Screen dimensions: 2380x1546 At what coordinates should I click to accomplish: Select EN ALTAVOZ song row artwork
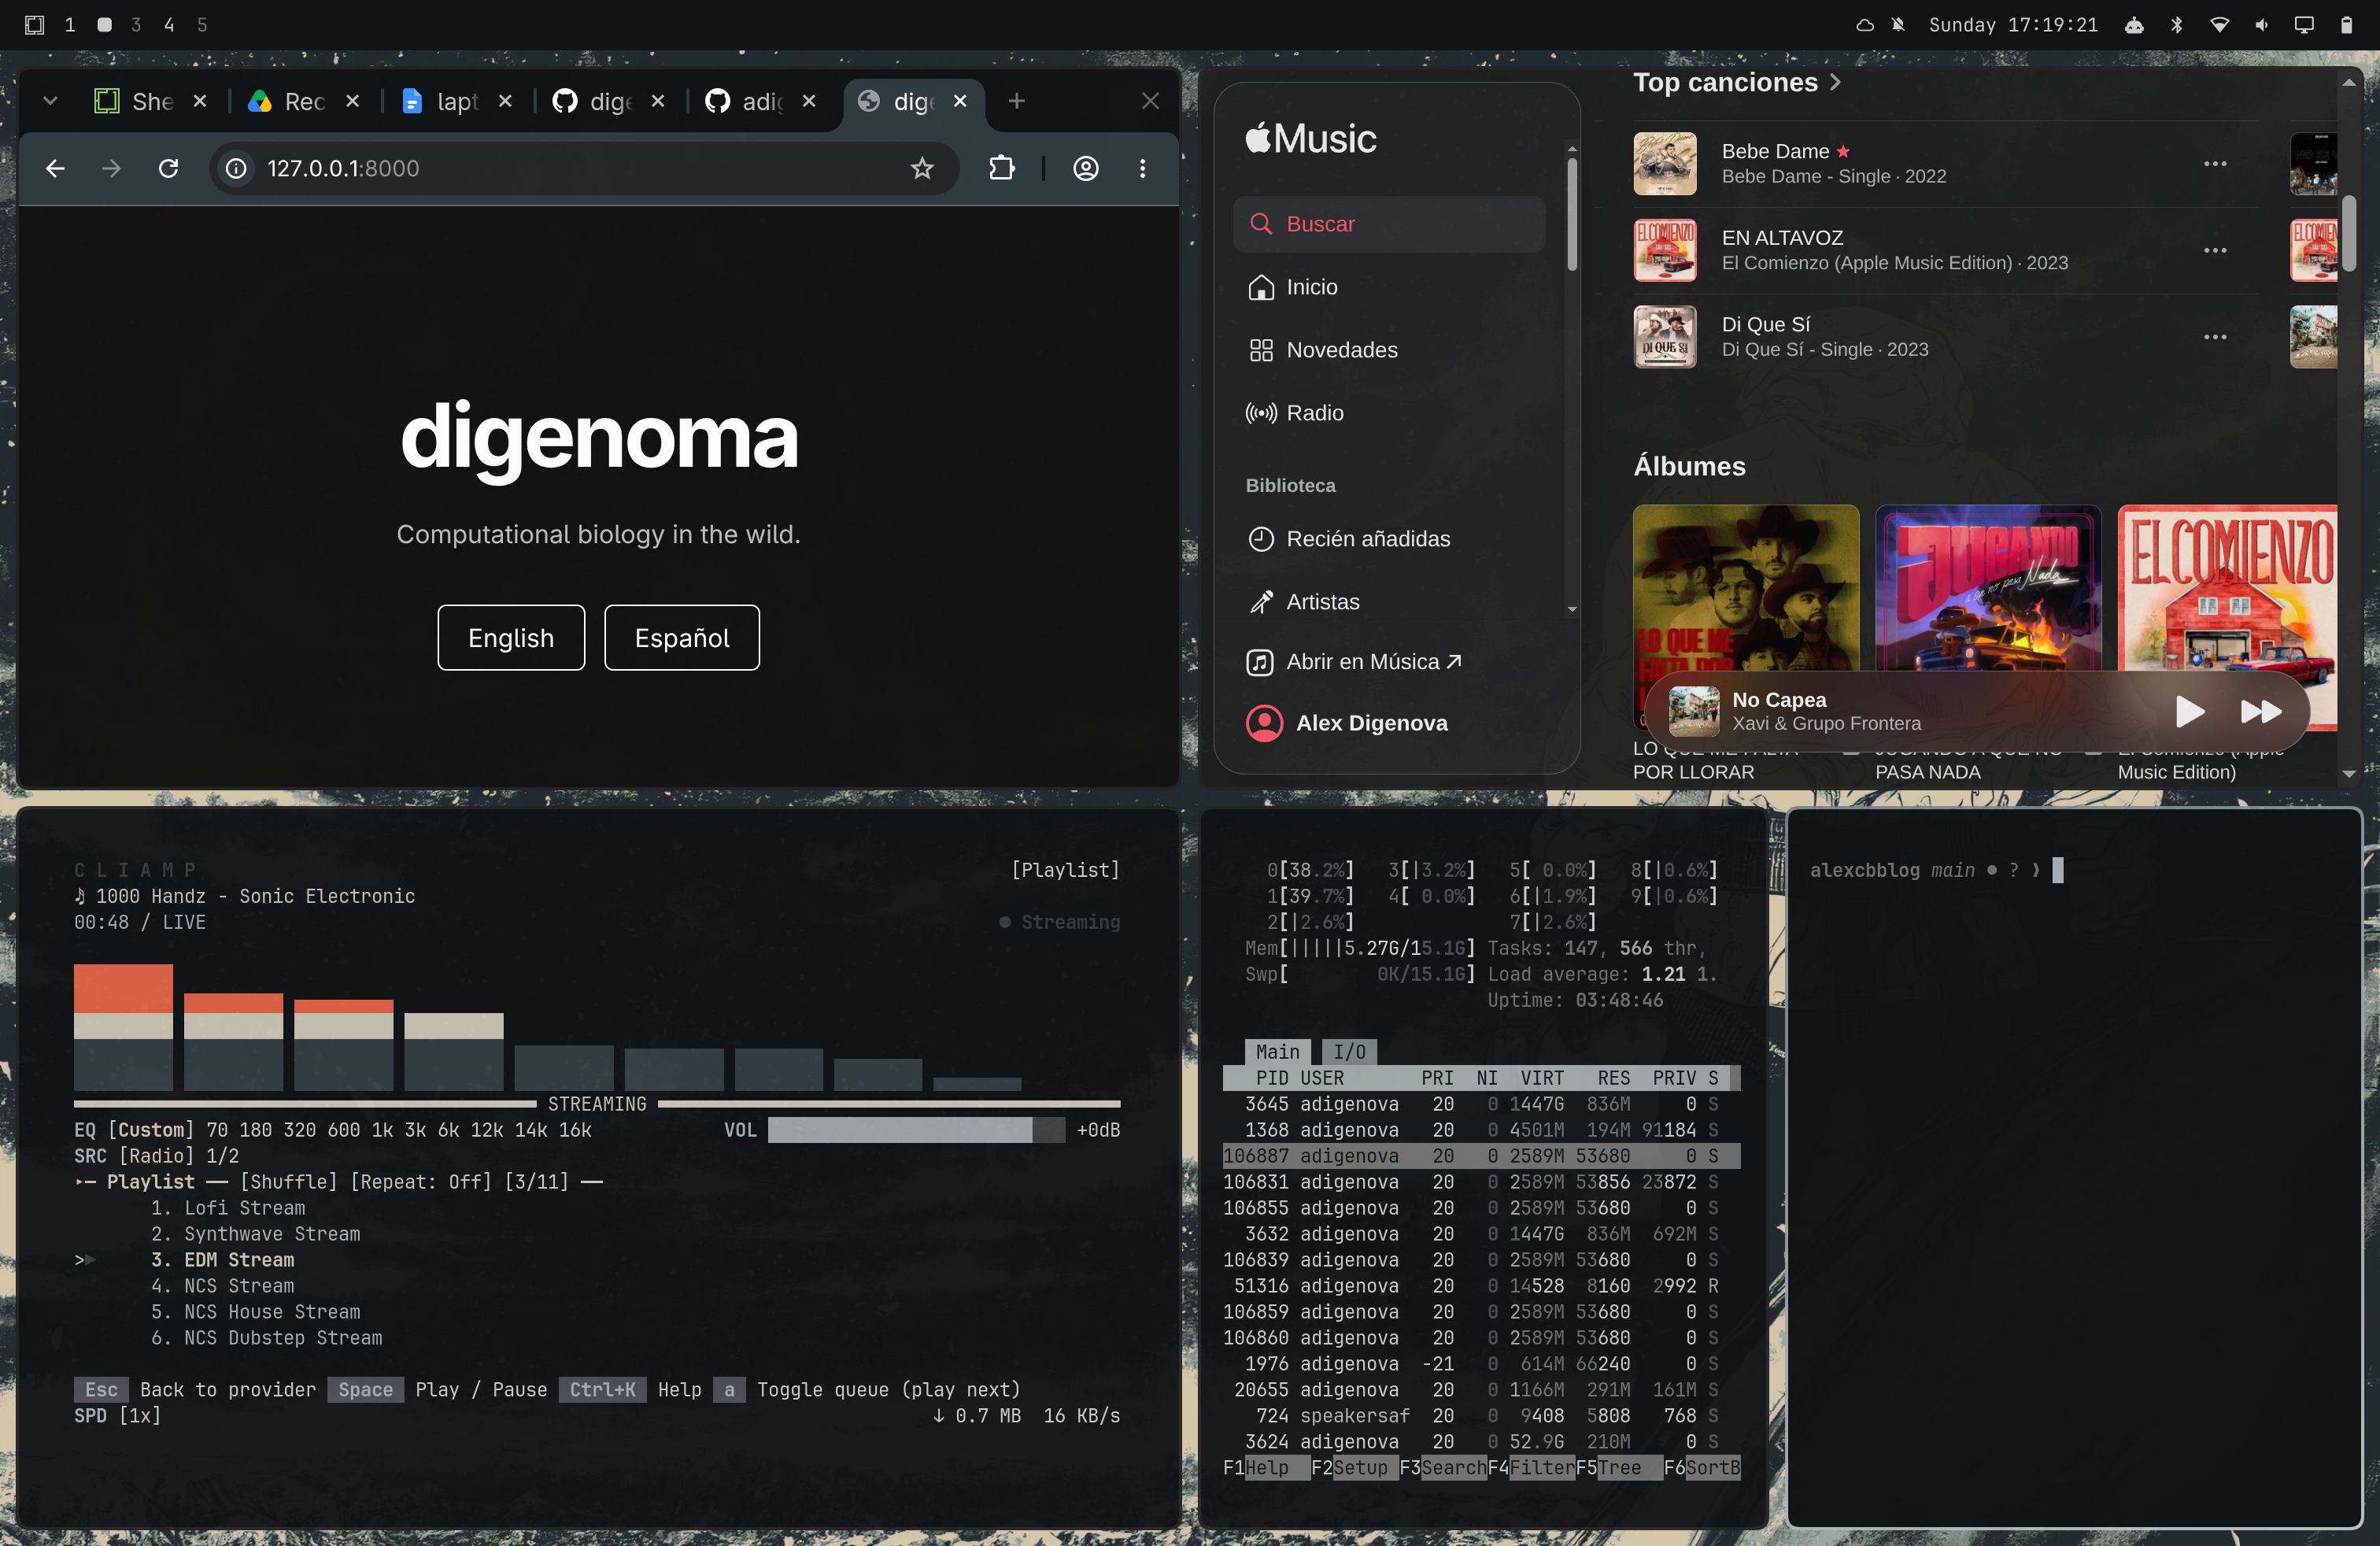[1665, 250]
